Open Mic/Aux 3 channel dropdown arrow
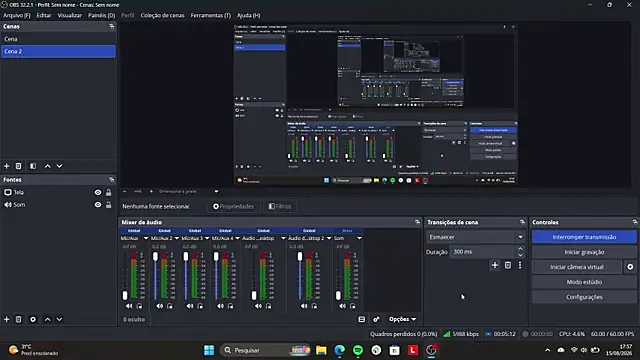Image resolution: width=640 pixels, height=360 pixels. point(207,238)
